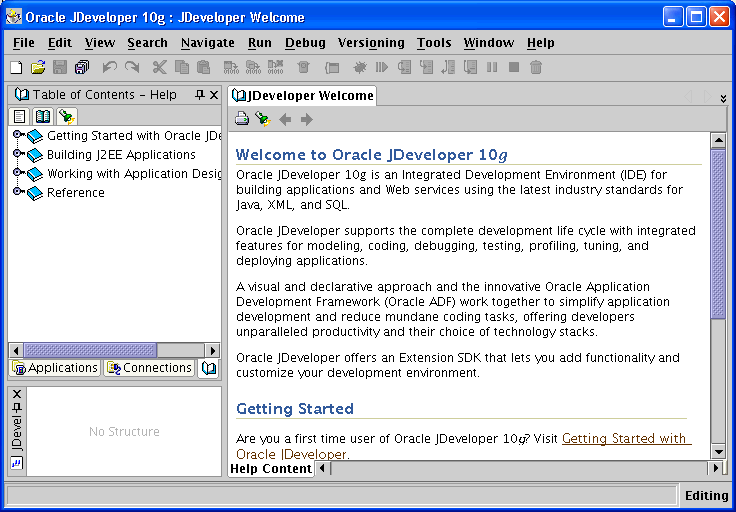Click the Cancel Build icon

coord(276,68)
